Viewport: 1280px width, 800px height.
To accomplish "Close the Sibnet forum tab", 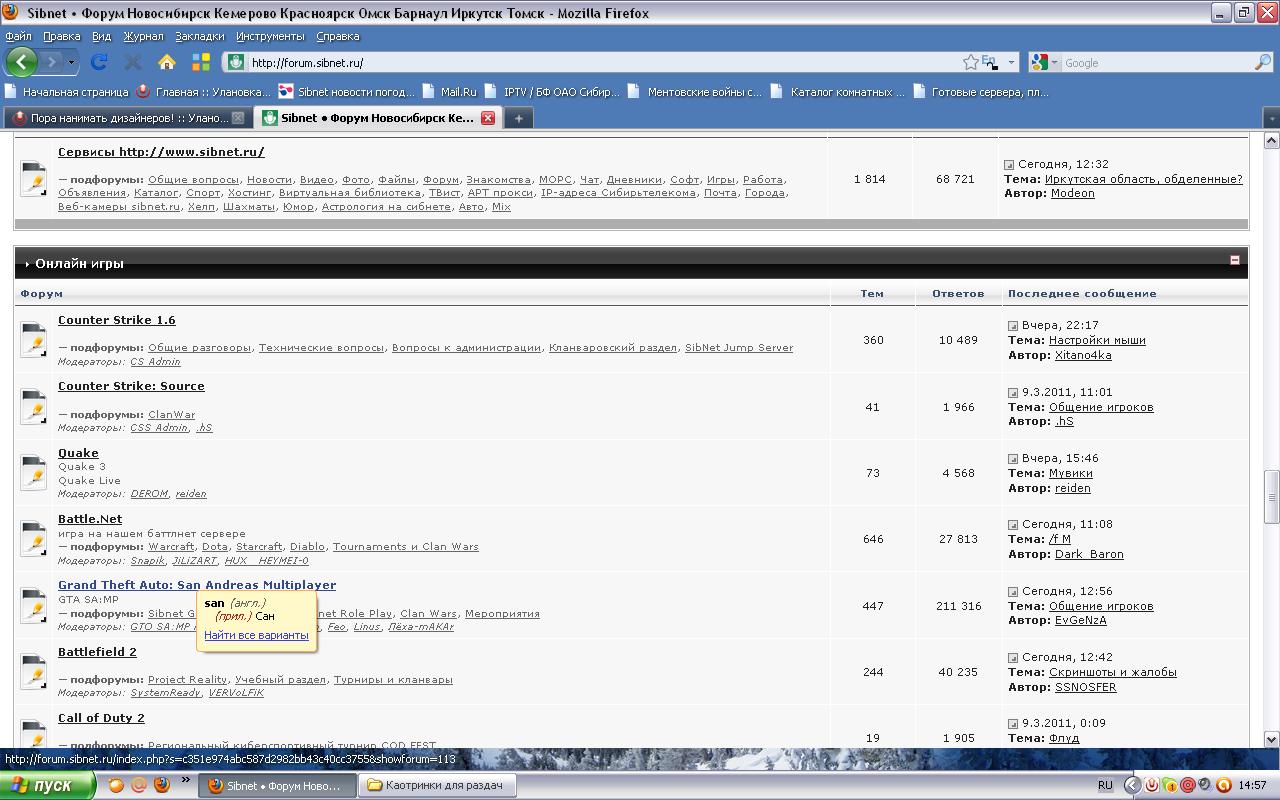I will [488, 118].
